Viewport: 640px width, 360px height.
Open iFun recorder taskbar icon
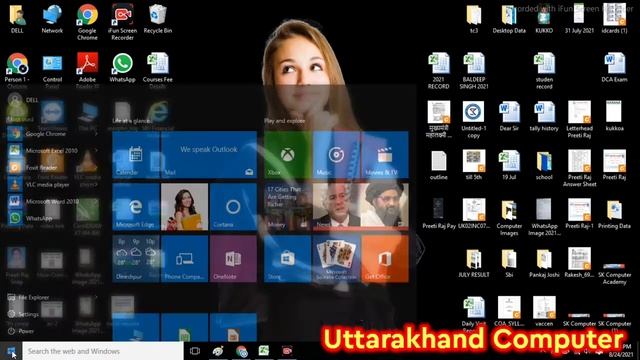click(x=287, y=351)
